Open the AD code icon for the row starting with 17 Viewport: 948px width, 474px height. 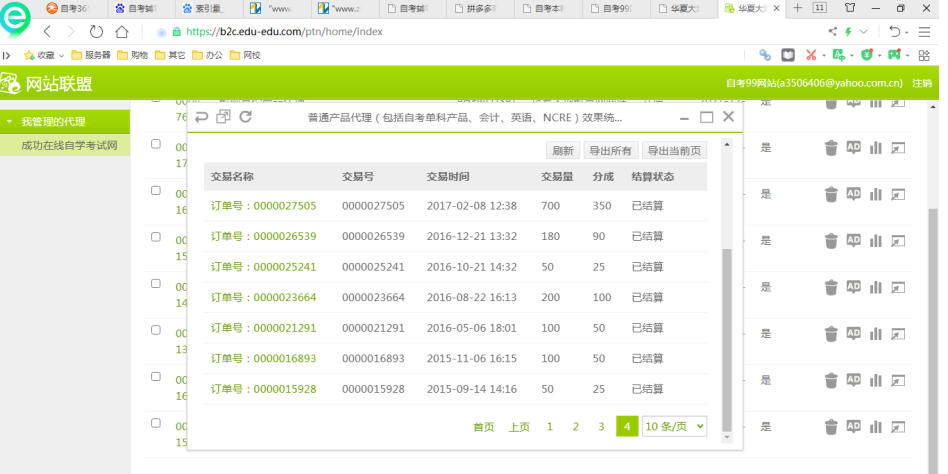[853, 148]
